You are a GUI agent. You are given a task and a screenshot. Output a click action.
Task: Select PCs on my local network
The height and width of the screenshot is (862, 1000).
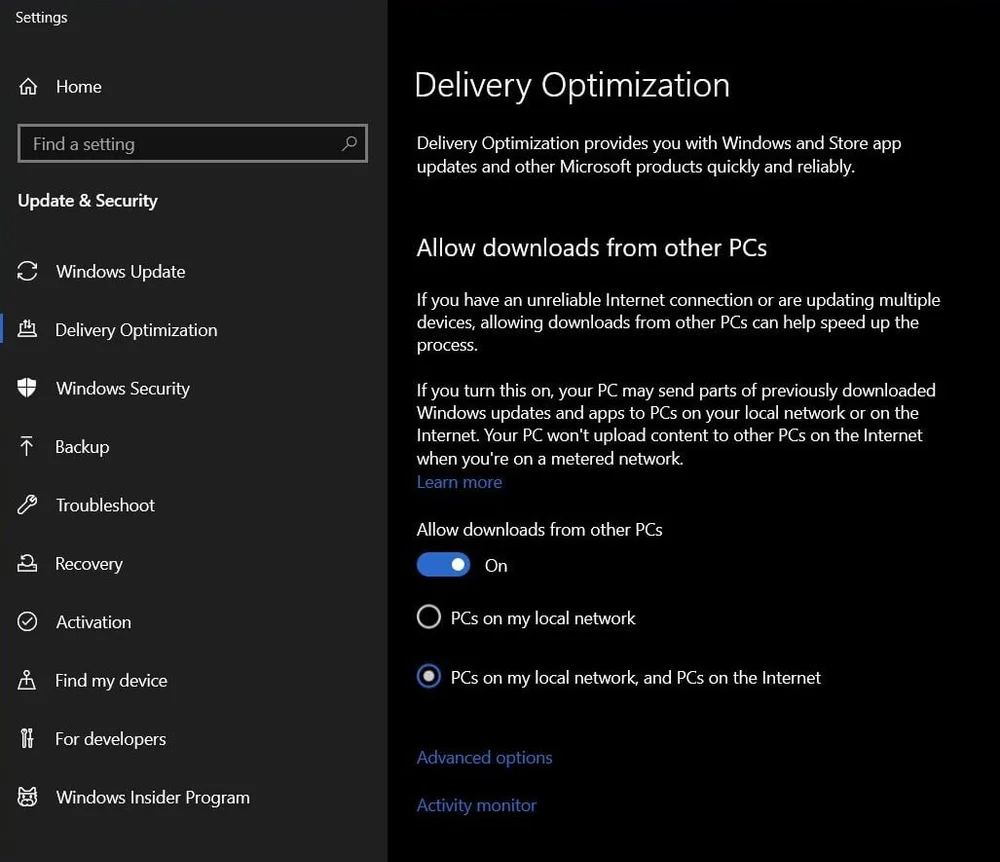click(x=428, y=617)
